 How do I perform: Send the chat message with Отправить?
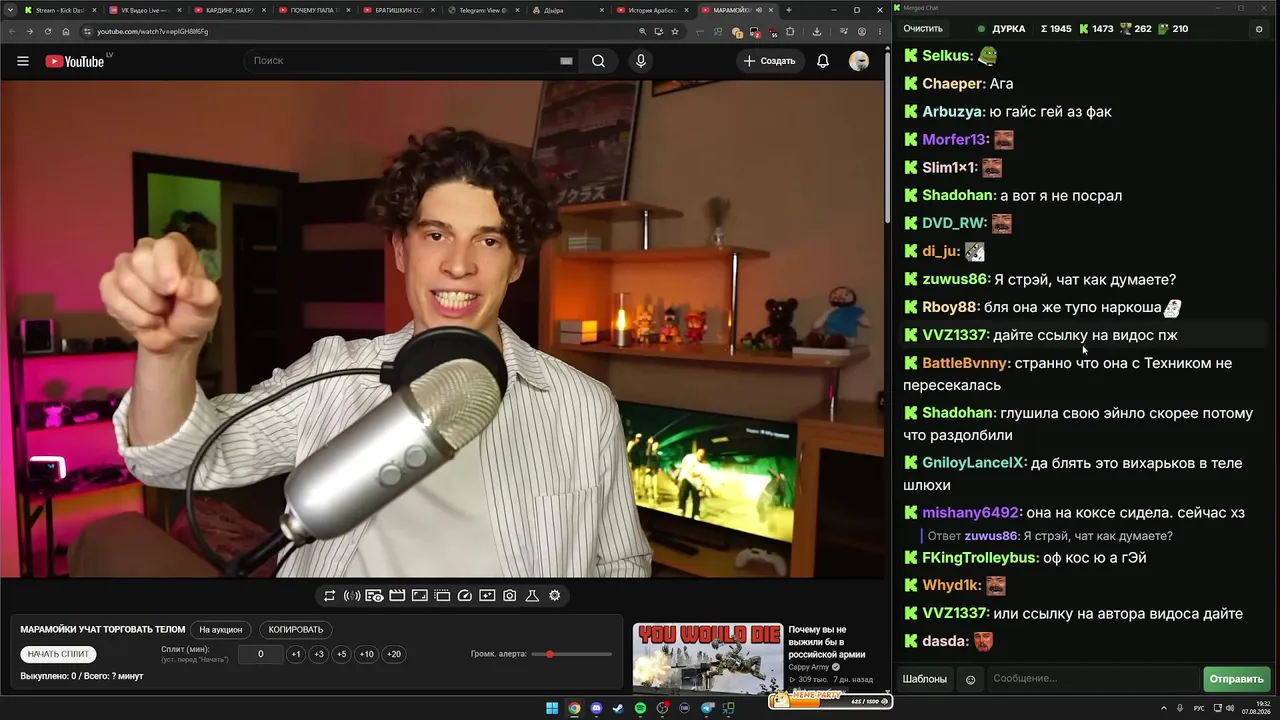1237,679
